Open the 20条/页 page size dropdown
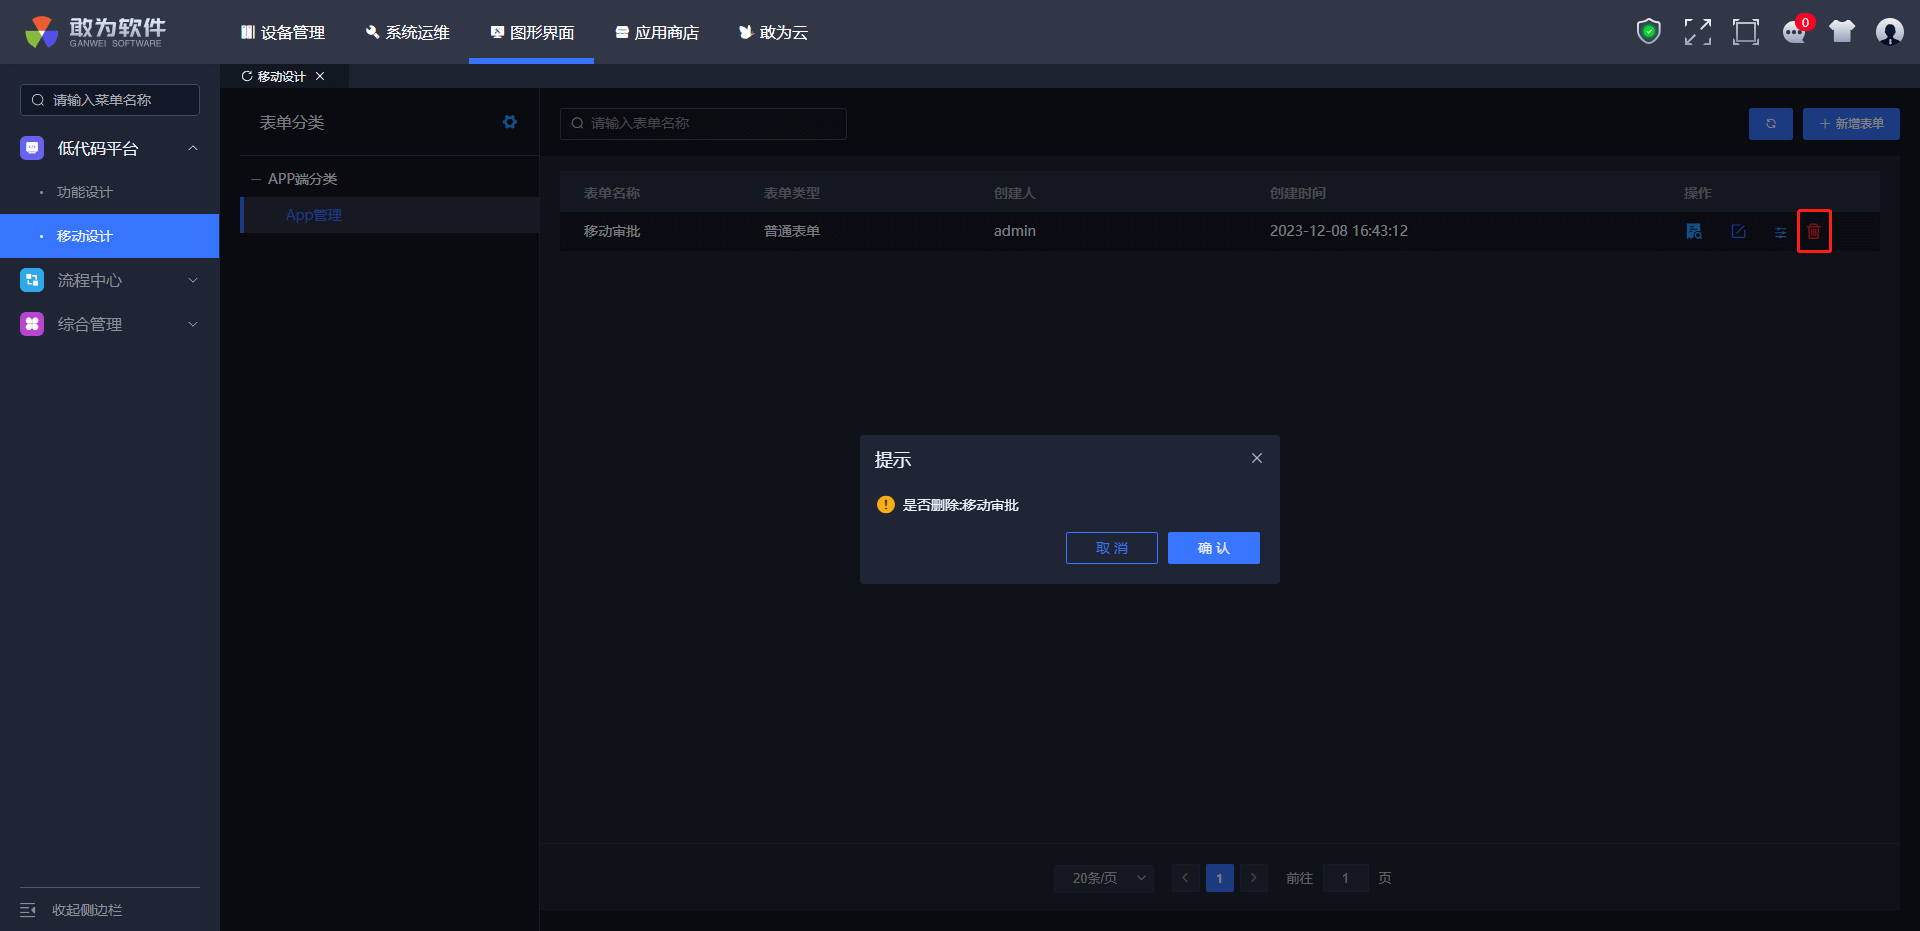The width and height of the screenshot is (1920, 931). pos(1104,878)
